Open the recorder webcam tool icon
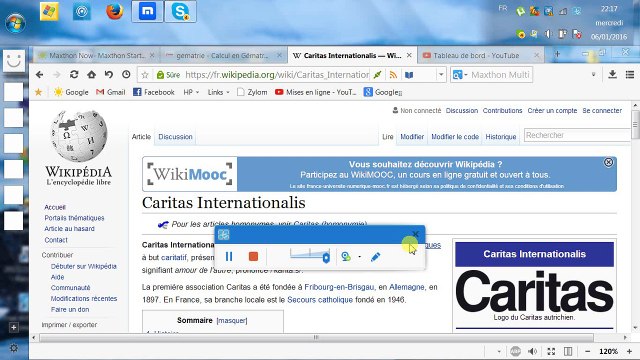640x360 pixels. 346,256
